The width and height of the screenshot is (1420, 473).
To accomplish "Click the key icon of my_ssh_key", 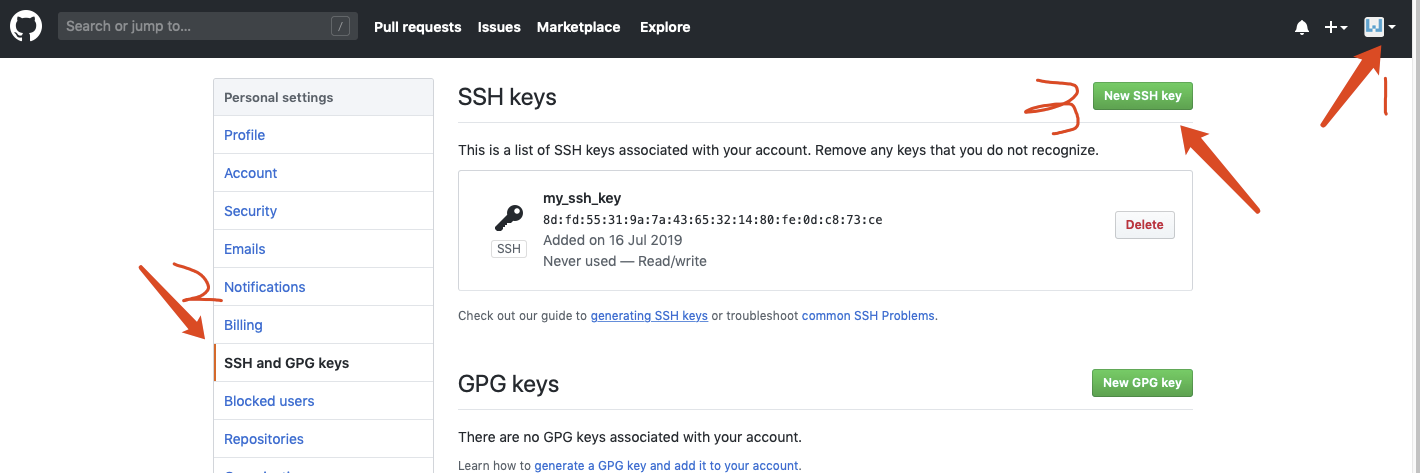I will (508, 218).
